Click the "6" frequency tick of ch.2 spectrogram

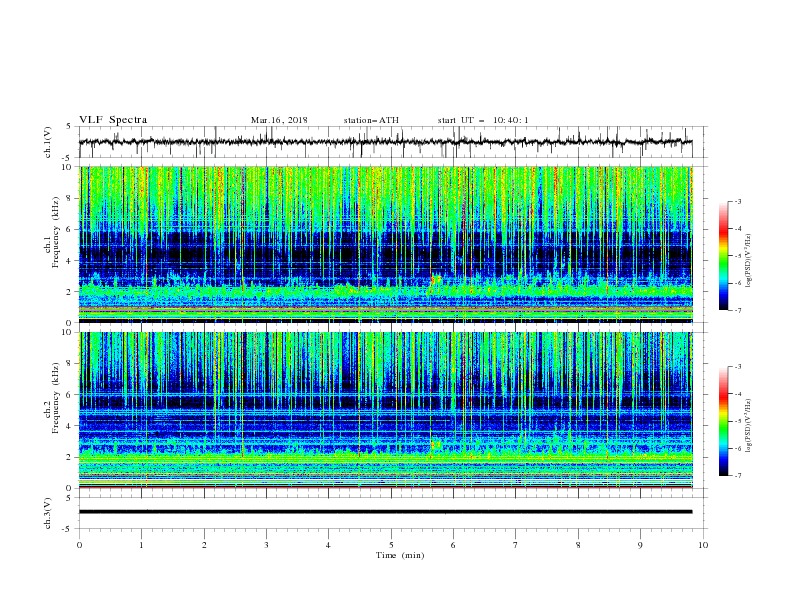[x=70, y=394]
